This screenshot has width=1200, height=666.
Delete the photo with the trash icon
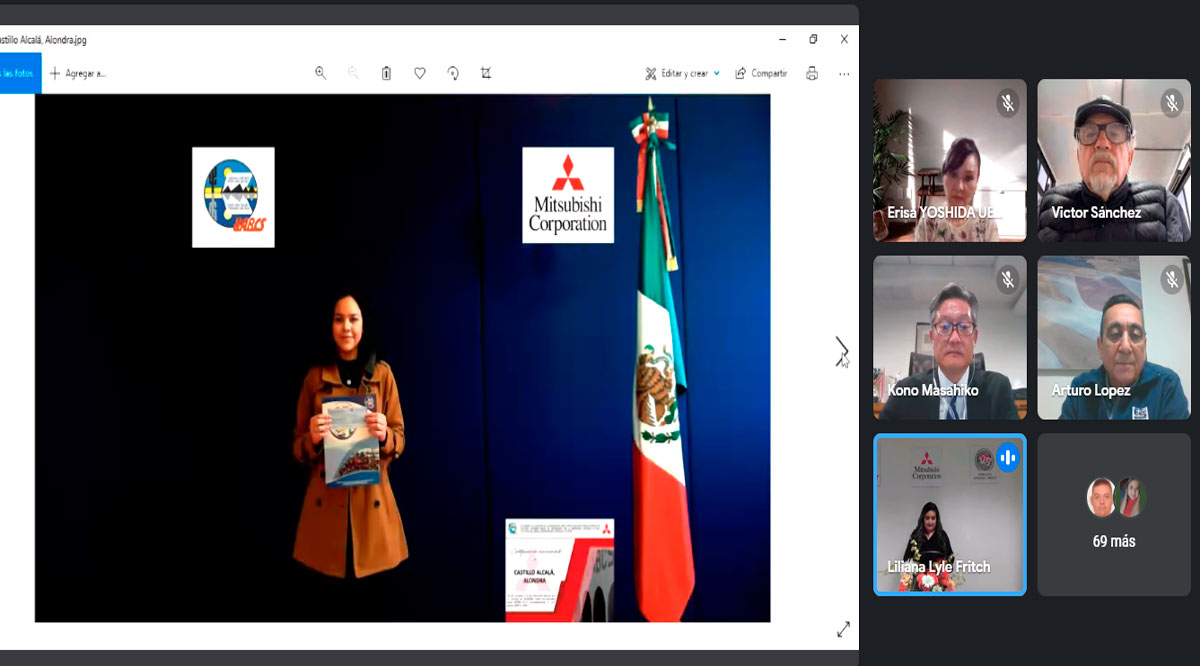(x=386, y=73)
